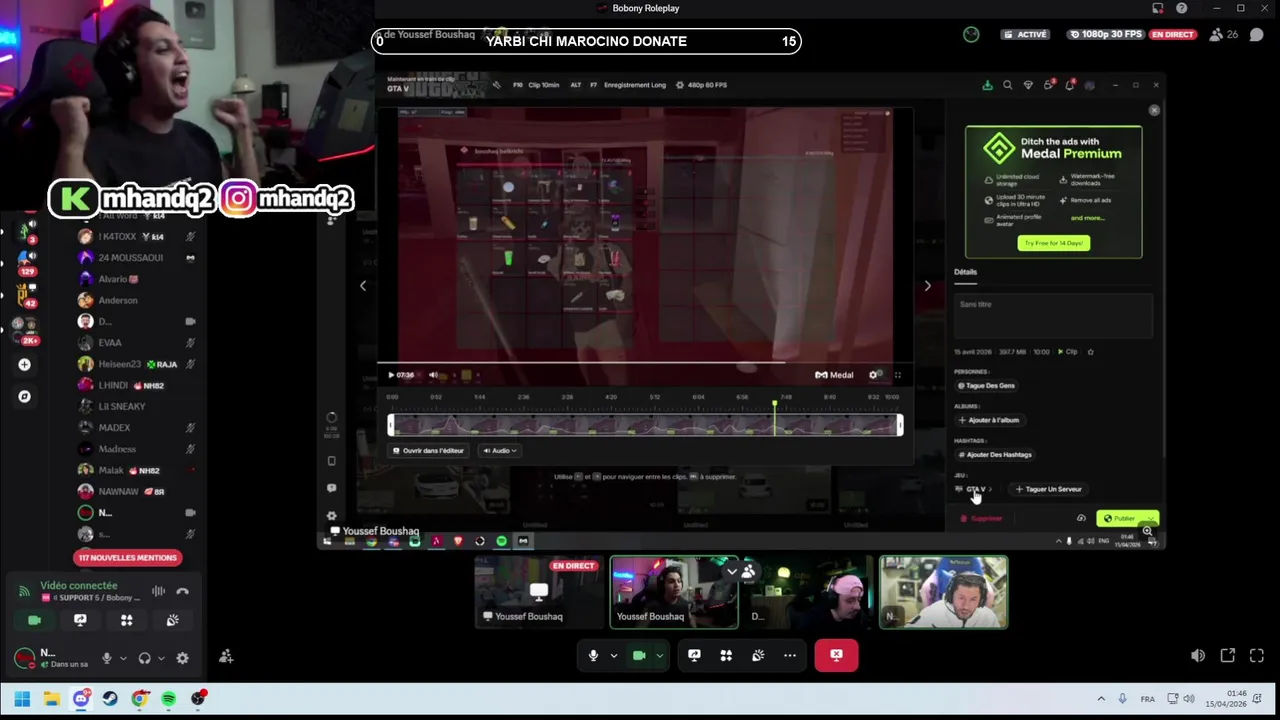Expand headphone output options arrow

pos(161,658)
